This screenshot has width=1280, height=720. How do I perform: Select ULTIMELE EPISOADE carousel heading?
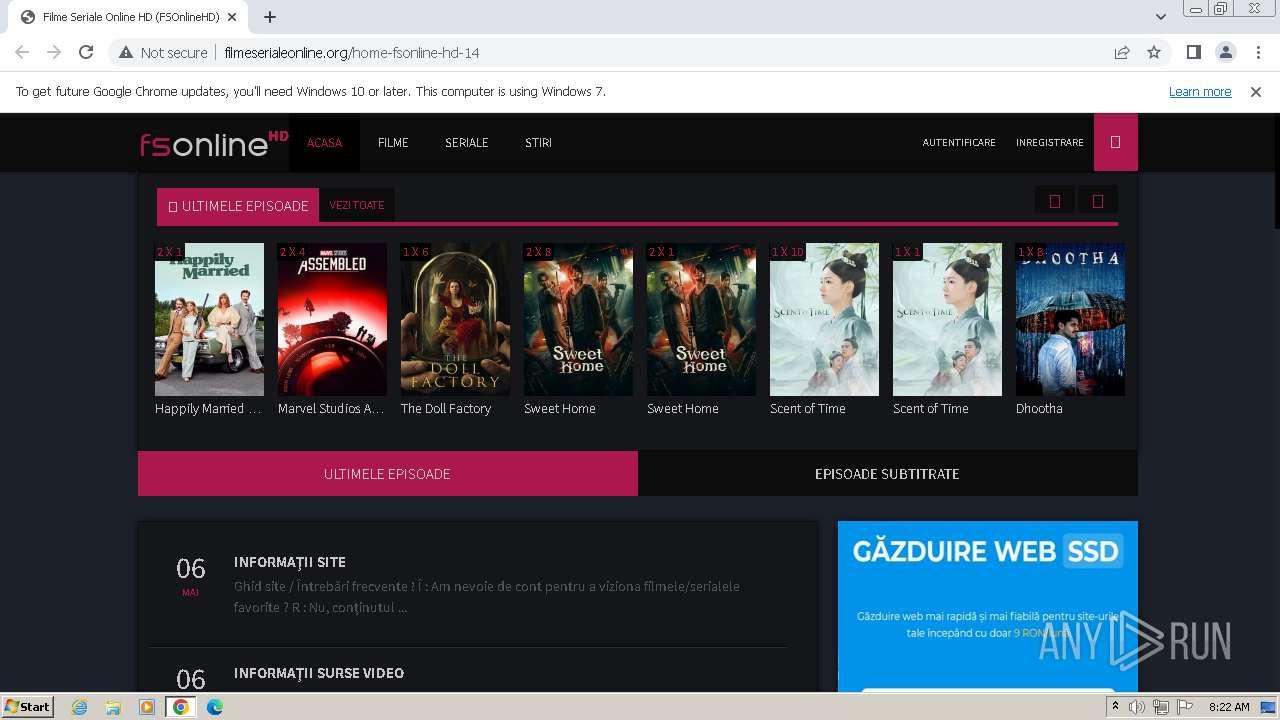(238, 206)
